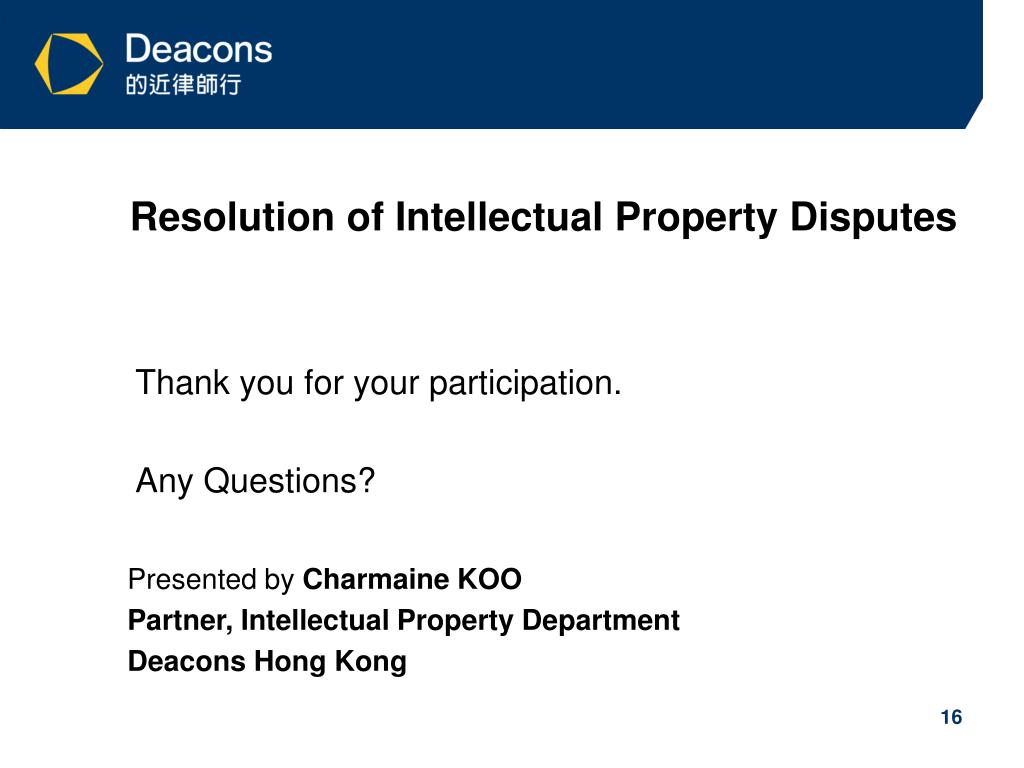Screen dimensions: 1024x768
Task: Click the 'Presented by' text
Action: pos(211,580)
